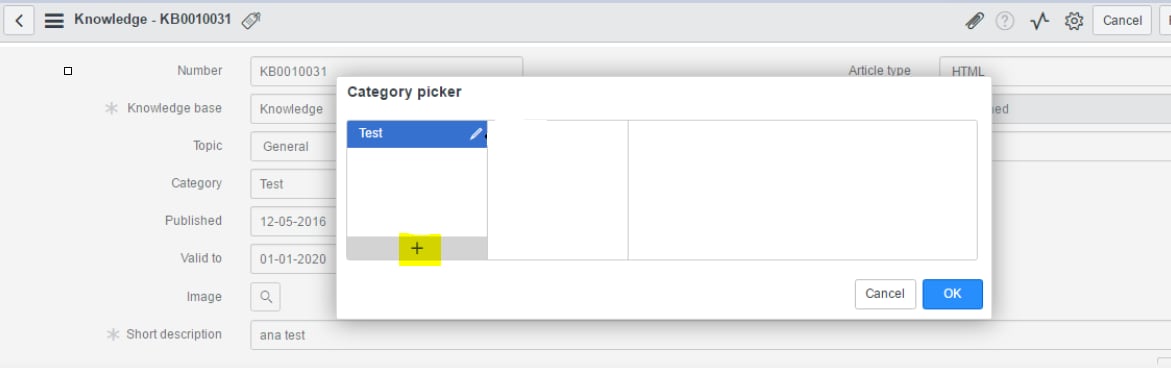Screen dimensions: 1171x368
Task: Click the pencil edit icon on Test
Action: point(476,134)
